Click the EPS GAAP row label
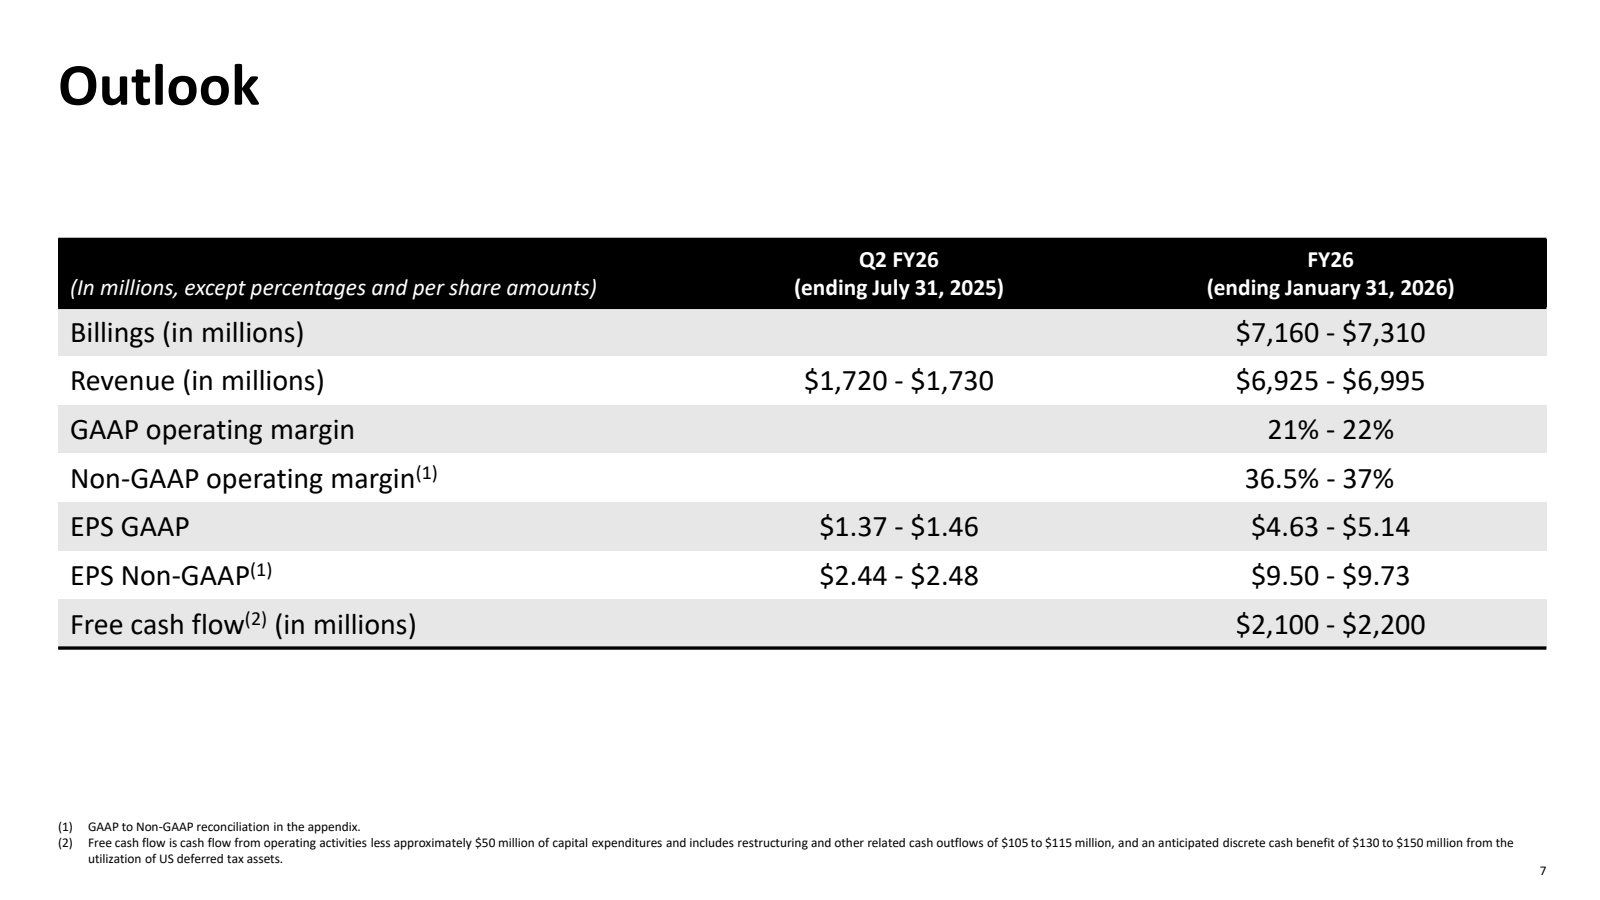Viewport: 1600px width, 900px height. tap(129, 527)
